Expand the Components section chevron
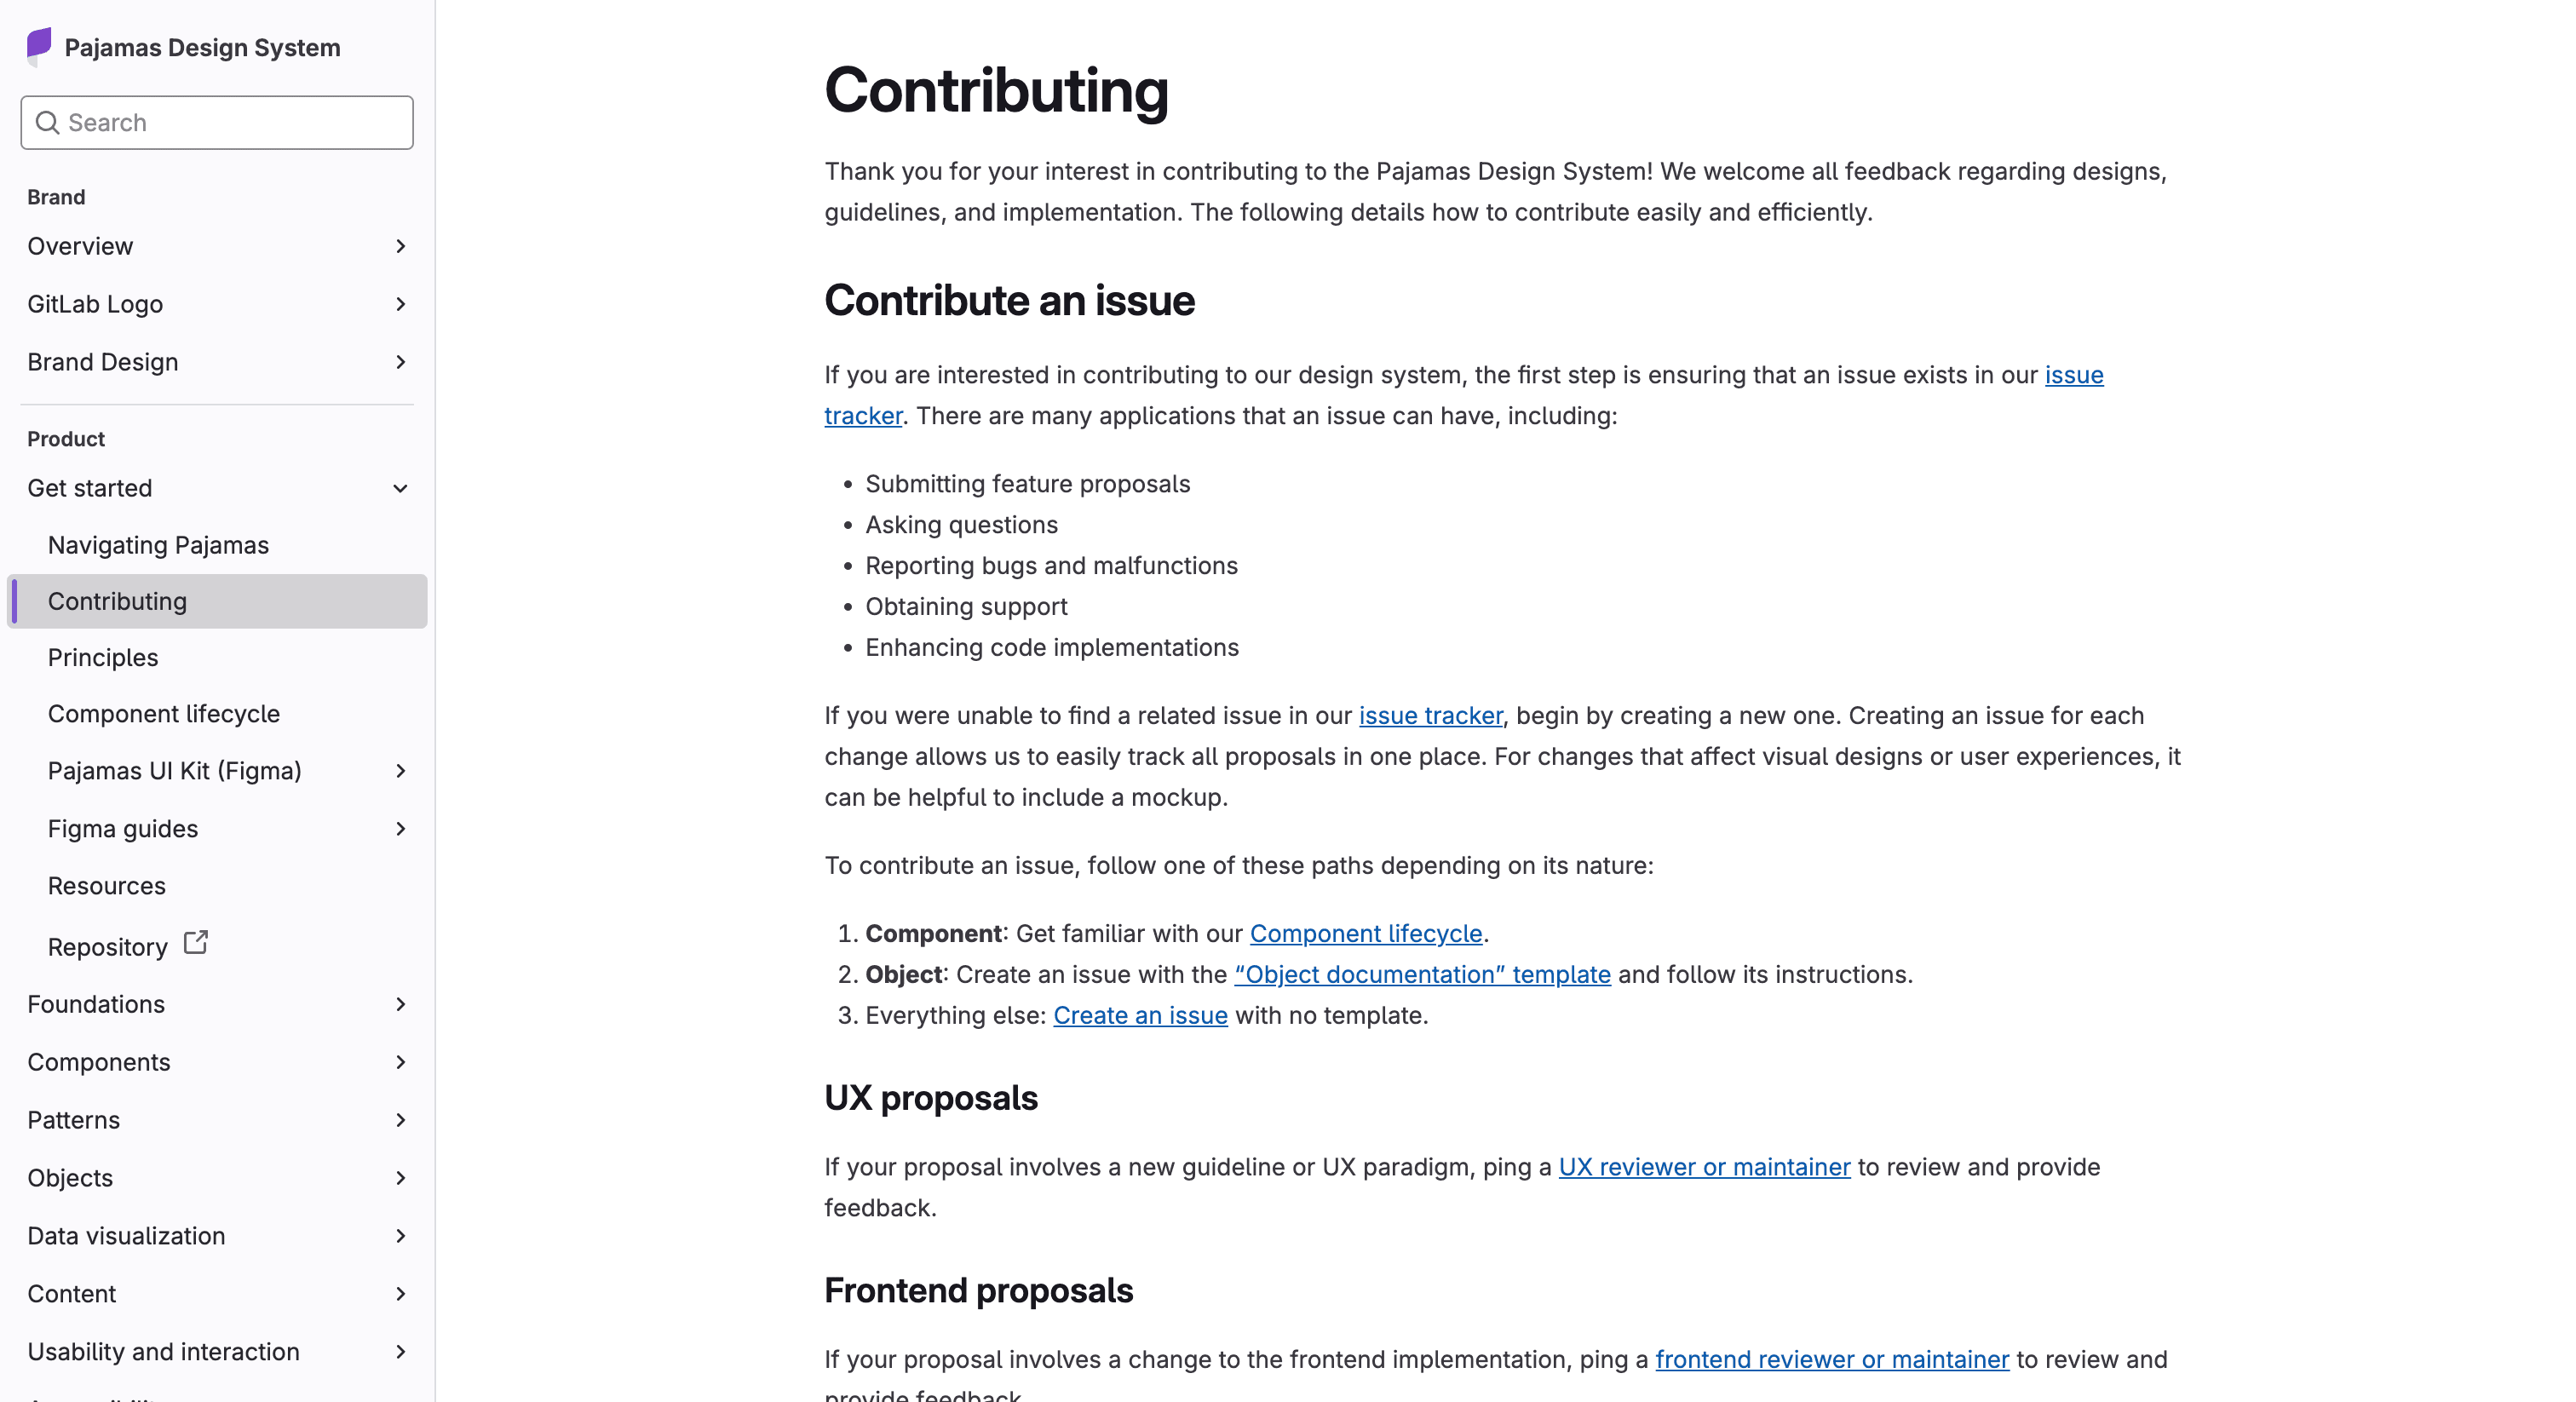2576x1402 pixels. point(400,1062)
